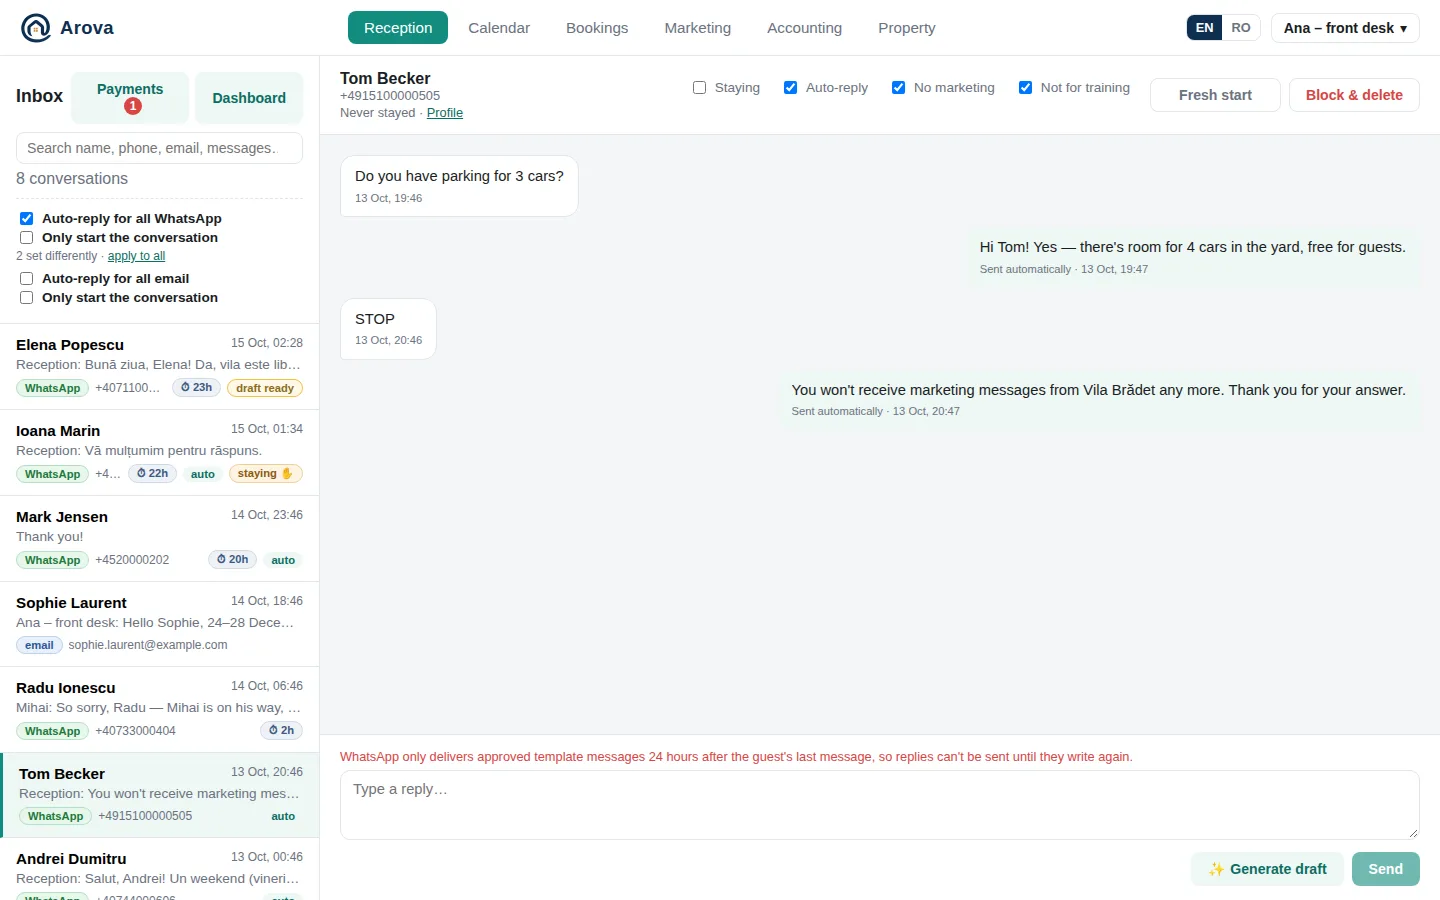Open the Accounting tab
The image size is (1440, 900).
click(805, 28)
